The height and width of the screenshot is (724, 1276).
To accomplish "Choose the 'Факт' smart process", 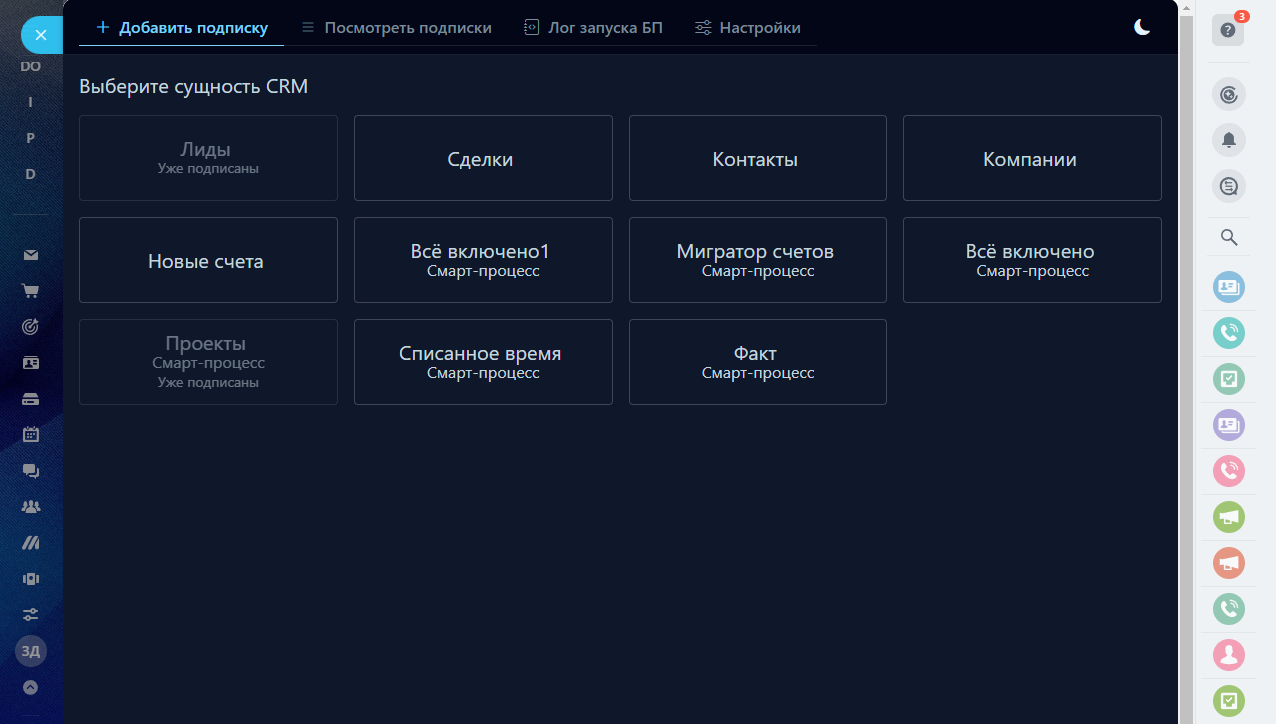I will [x=757, y=362].
